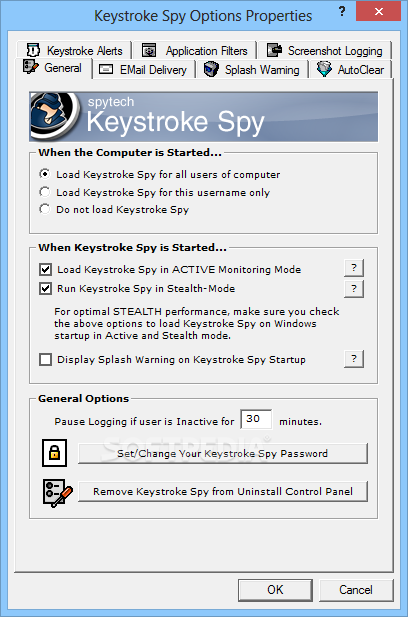The height and width of the screenshot is (617, 408).
Task: Open help for ACTIVE Monitoring Mode
Action: click(354, 268)
